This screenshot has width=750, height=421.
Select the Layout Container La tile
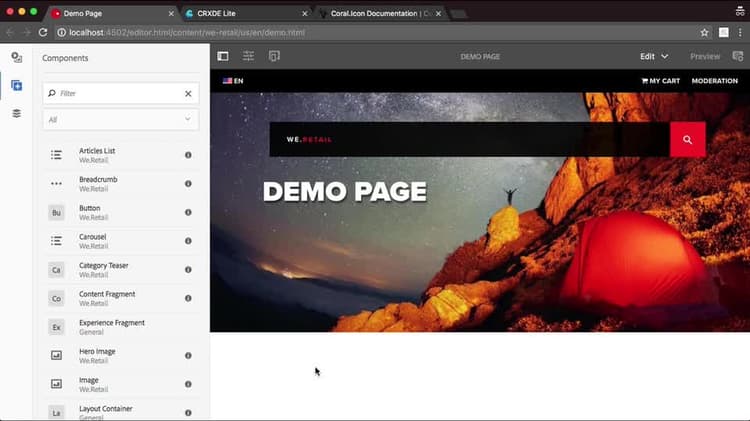click(56, 413)
